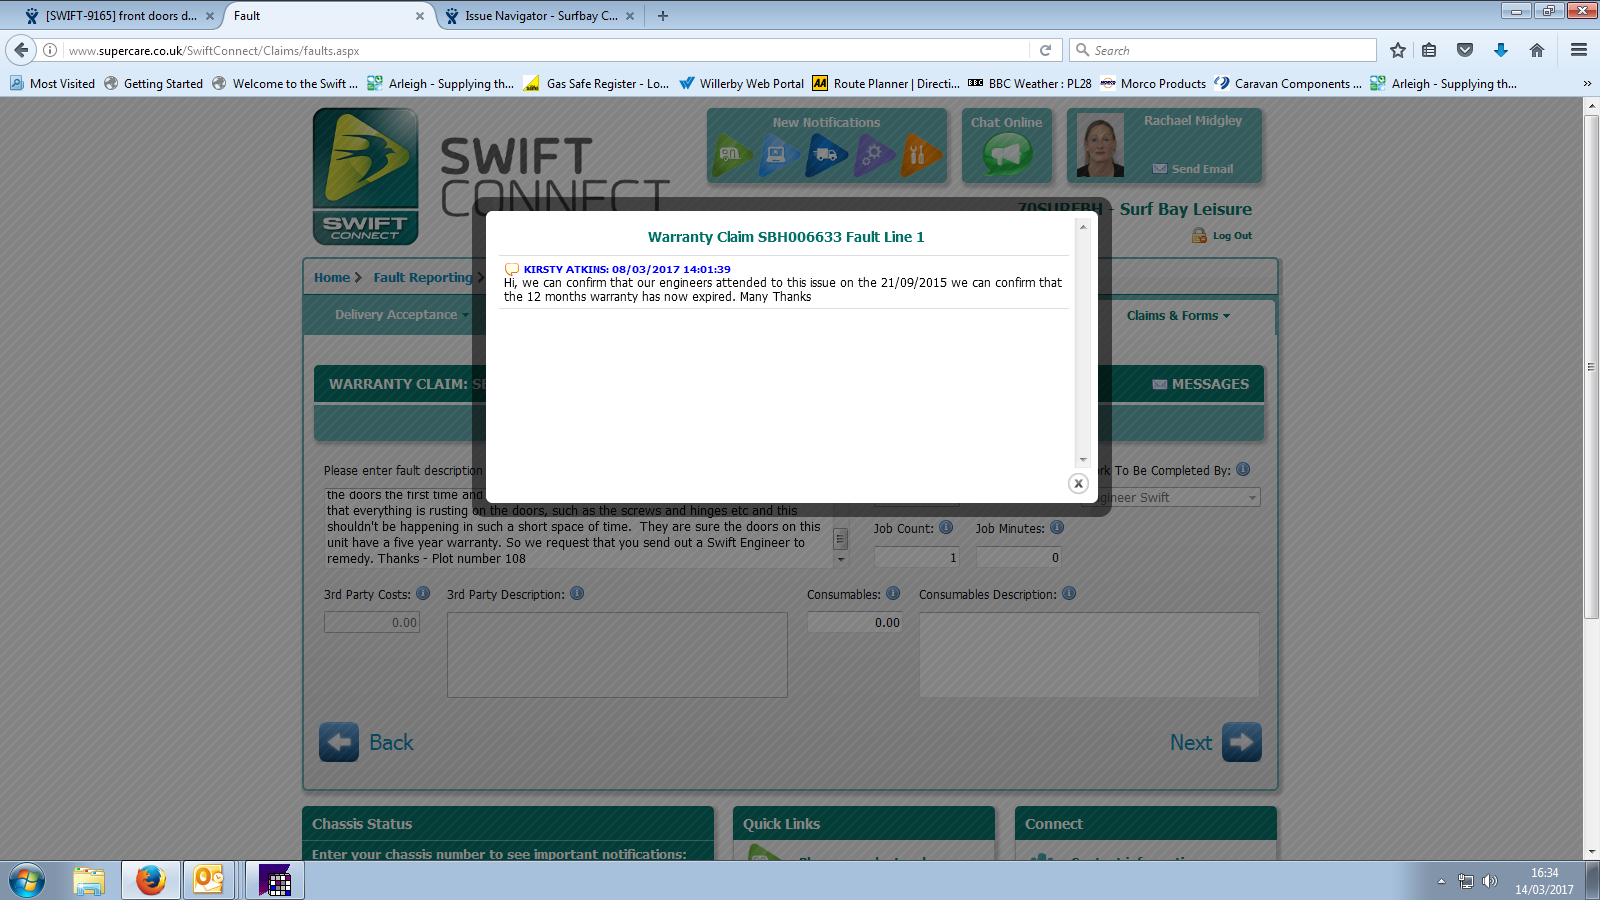This screenshot has height=900, width=1600.
Task: Focus the Firefox Search box
Action: pyautogui.click(x=1223, y=50)
